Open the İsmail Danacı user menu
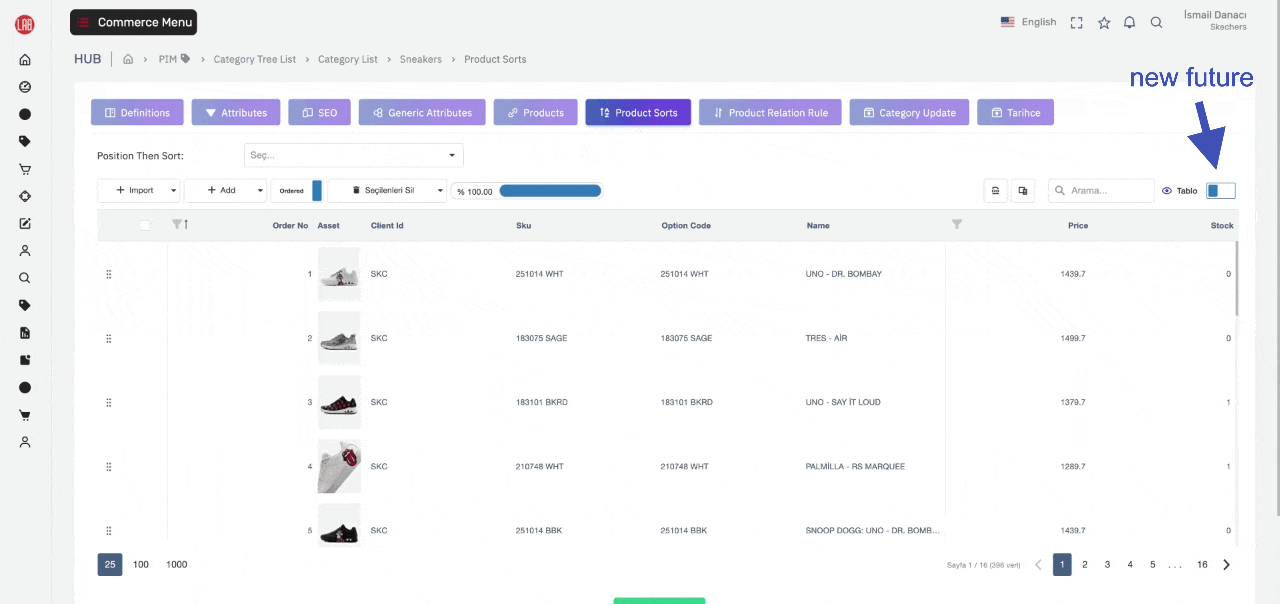Viewport: 1280px width, 604px height. point(1215,20)
